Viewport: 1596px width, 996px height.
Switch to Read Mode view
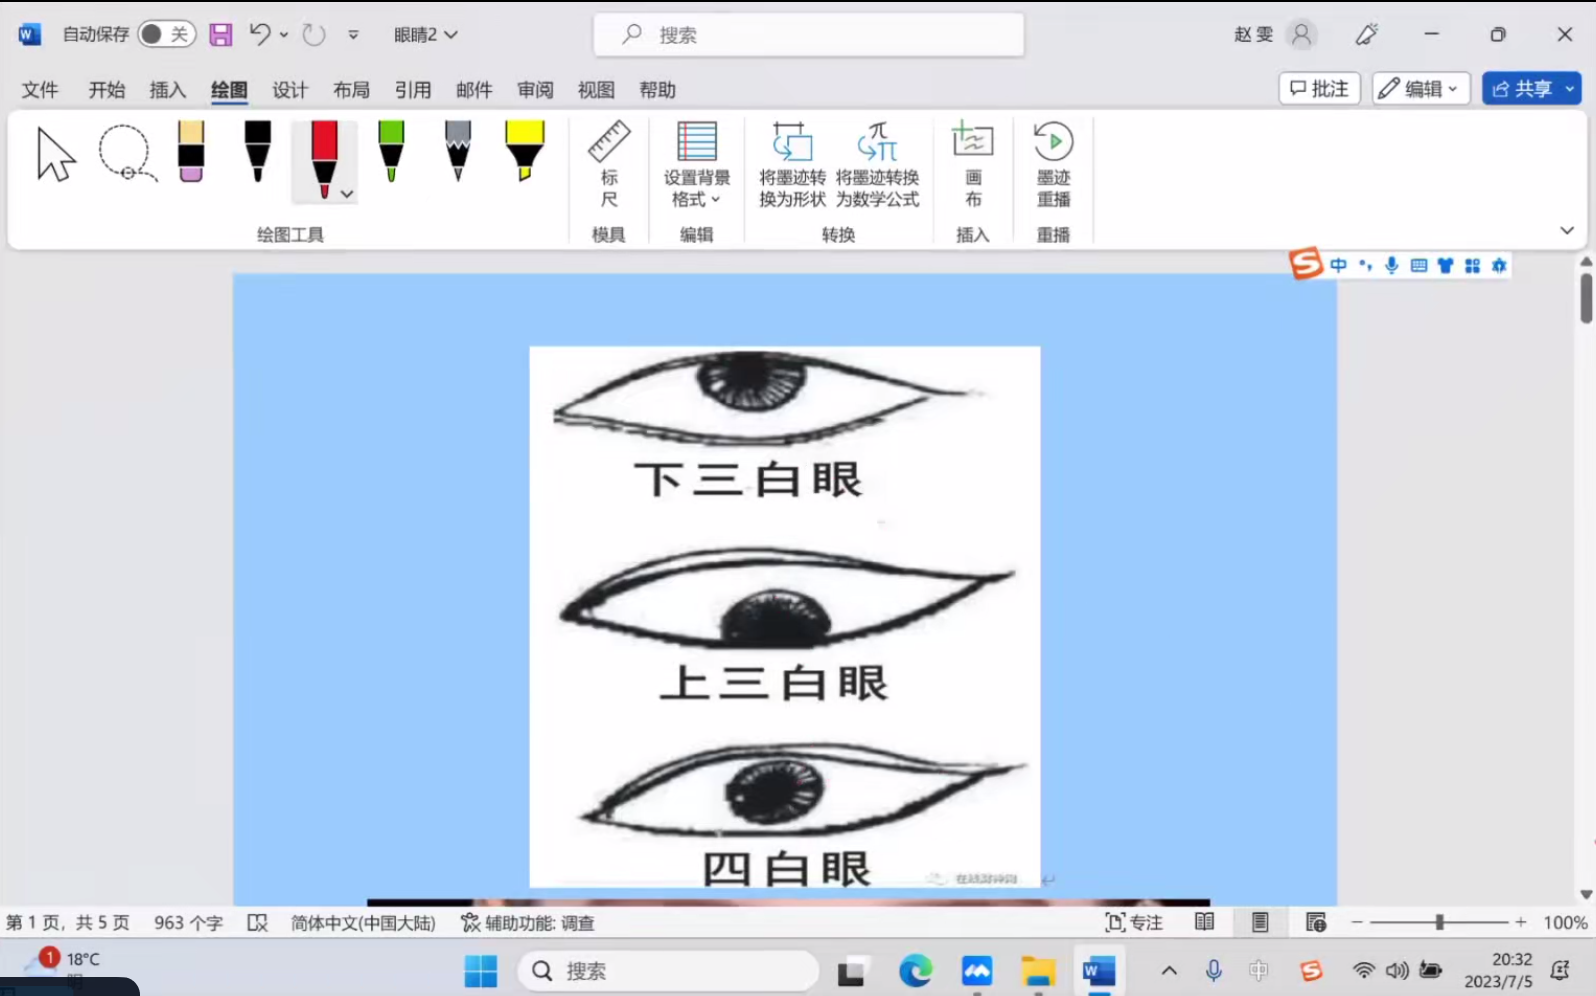click(1205, 923)
